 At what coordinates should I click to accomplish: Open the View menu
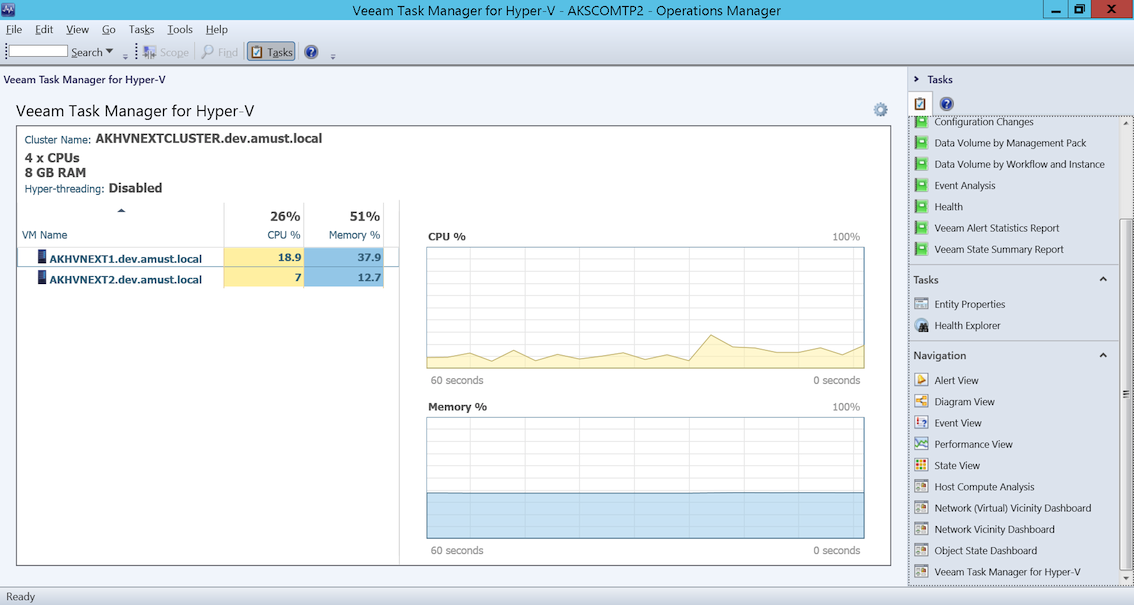[x=77, y=30]
